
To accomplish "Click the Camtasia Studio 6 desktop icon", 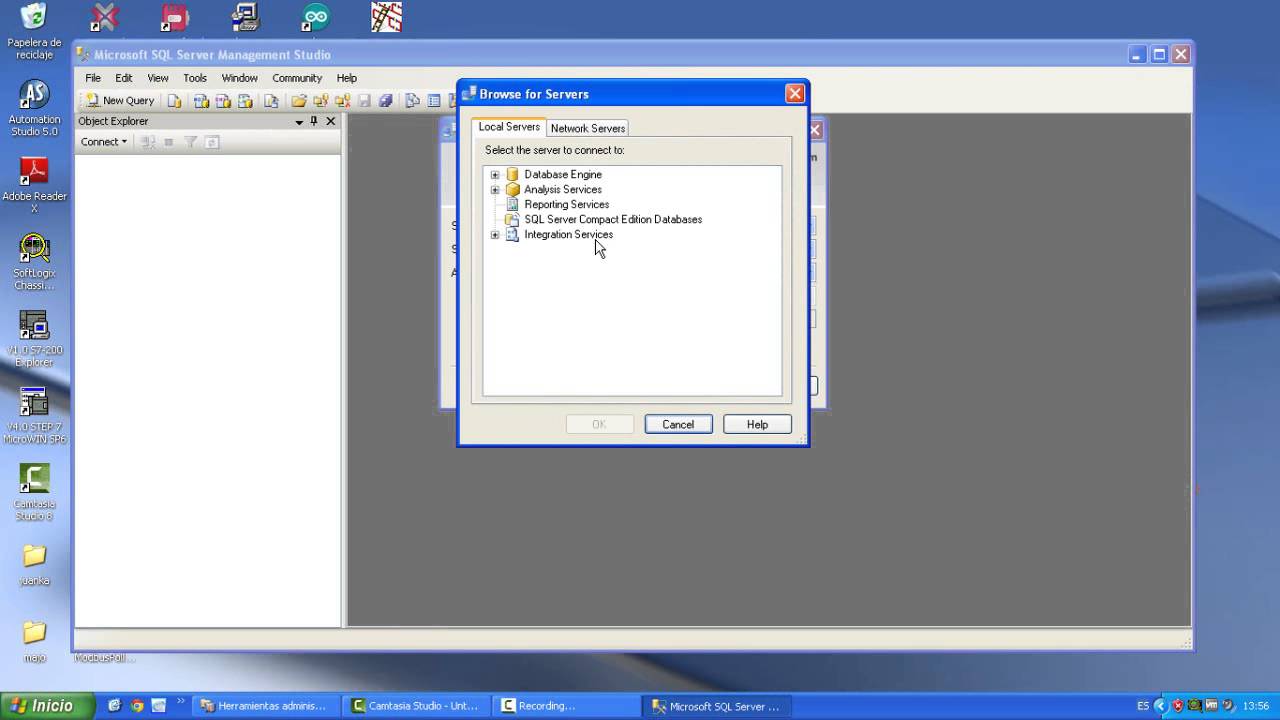I will tap(34, 493).
